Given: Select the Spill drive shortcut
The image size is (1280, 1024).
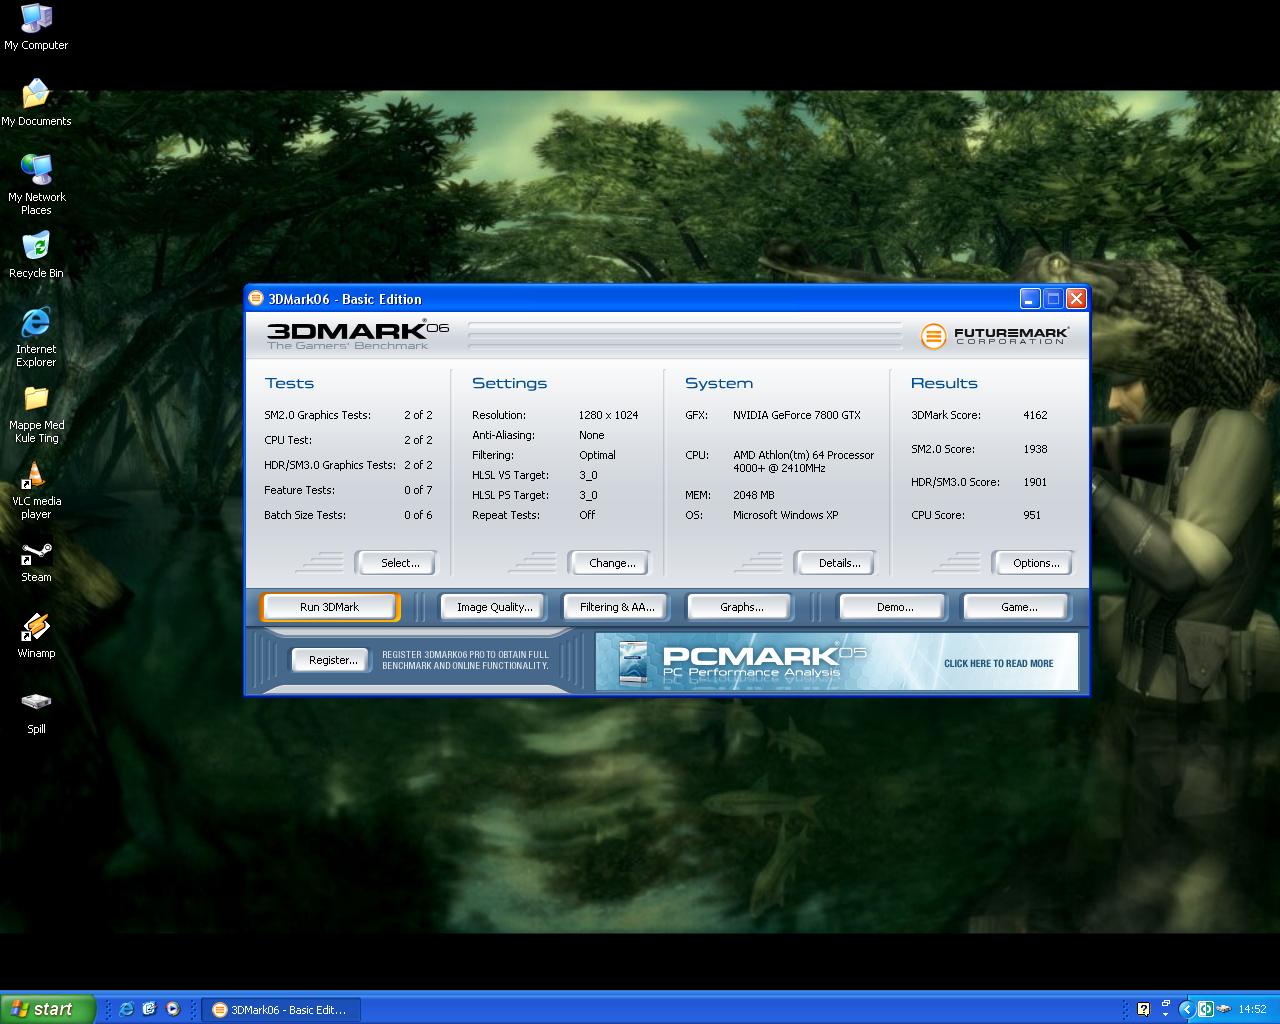Looking at the screenshot, I should 36,712.
